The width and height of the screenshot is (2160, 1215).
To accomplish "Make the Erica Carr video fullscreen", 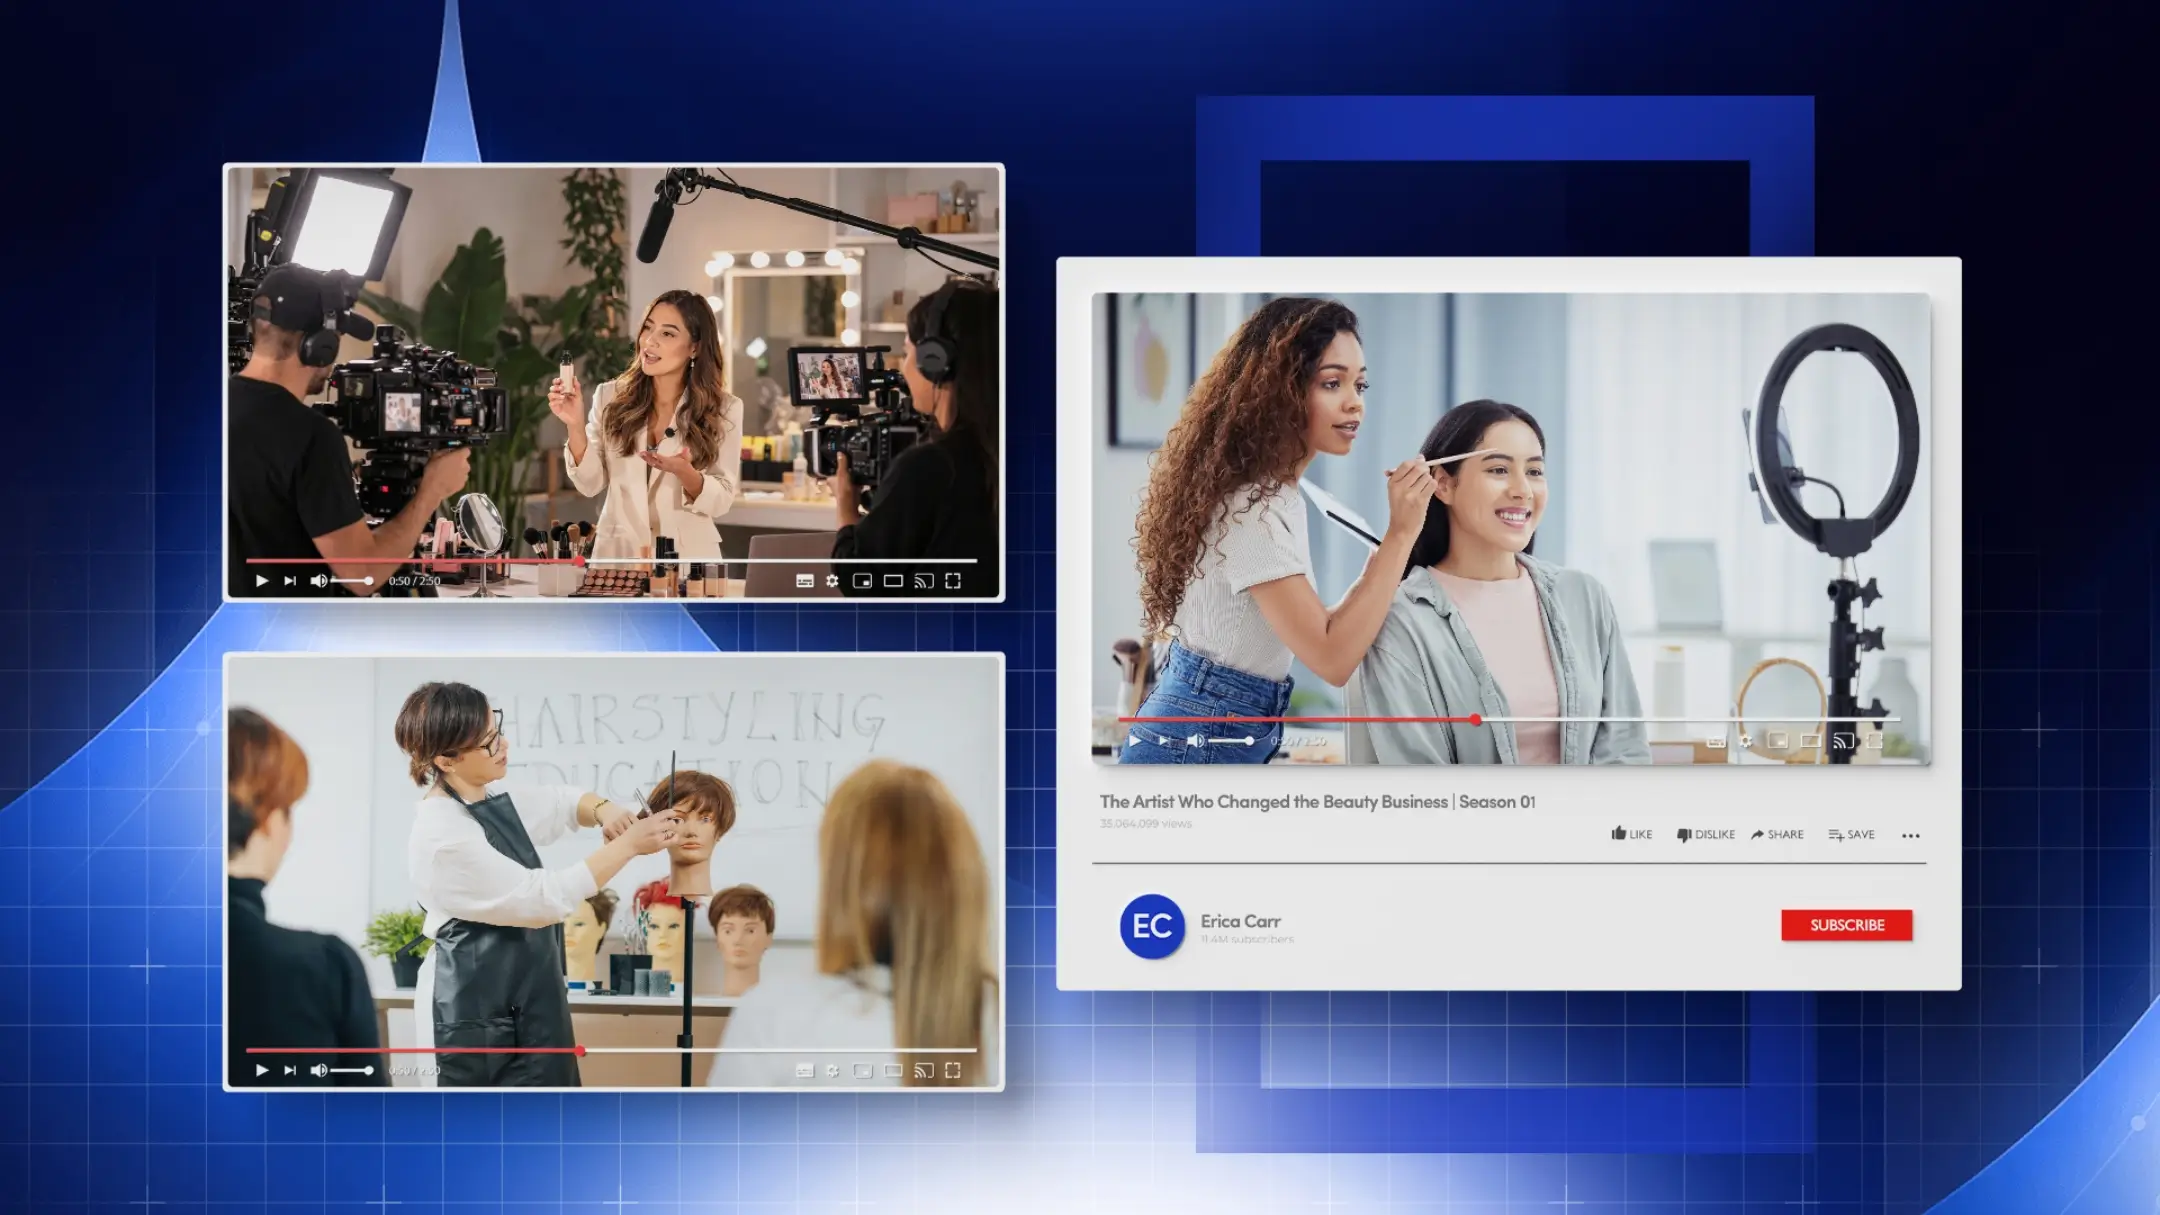I will [x=1875, y=741].
